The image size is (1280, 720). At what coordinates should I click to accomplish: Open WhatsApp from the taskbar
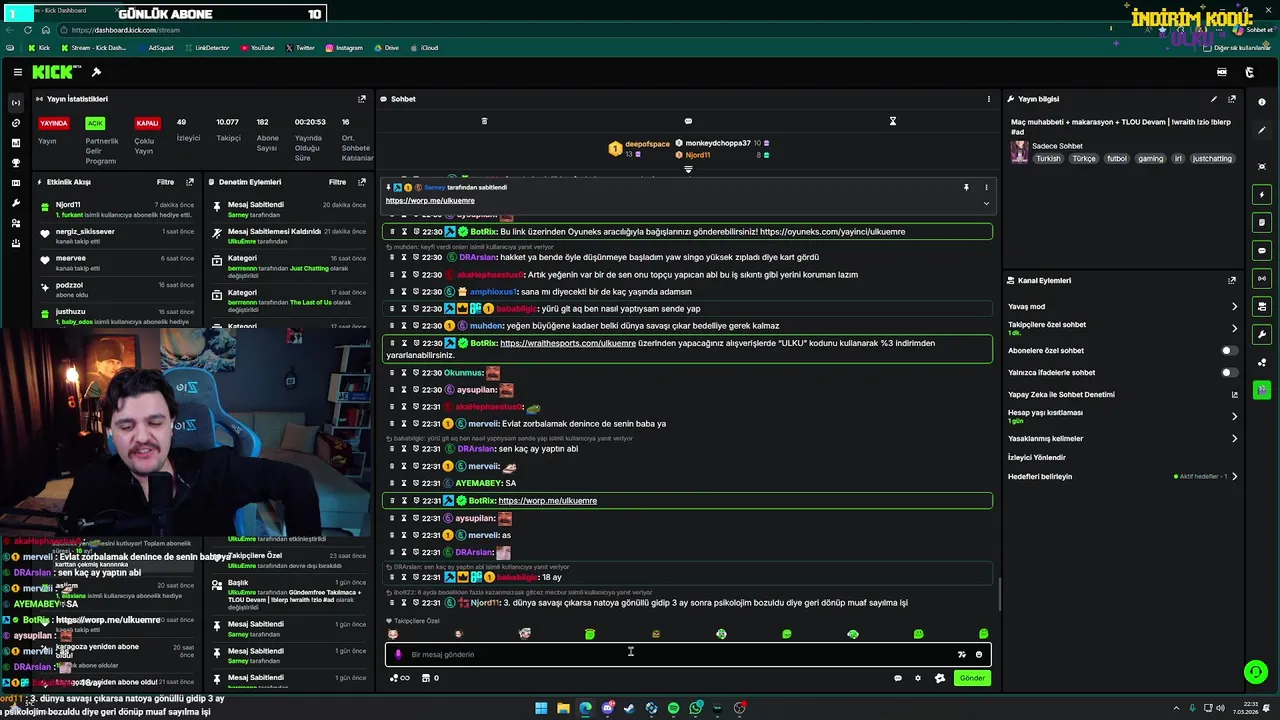[695, 708]
